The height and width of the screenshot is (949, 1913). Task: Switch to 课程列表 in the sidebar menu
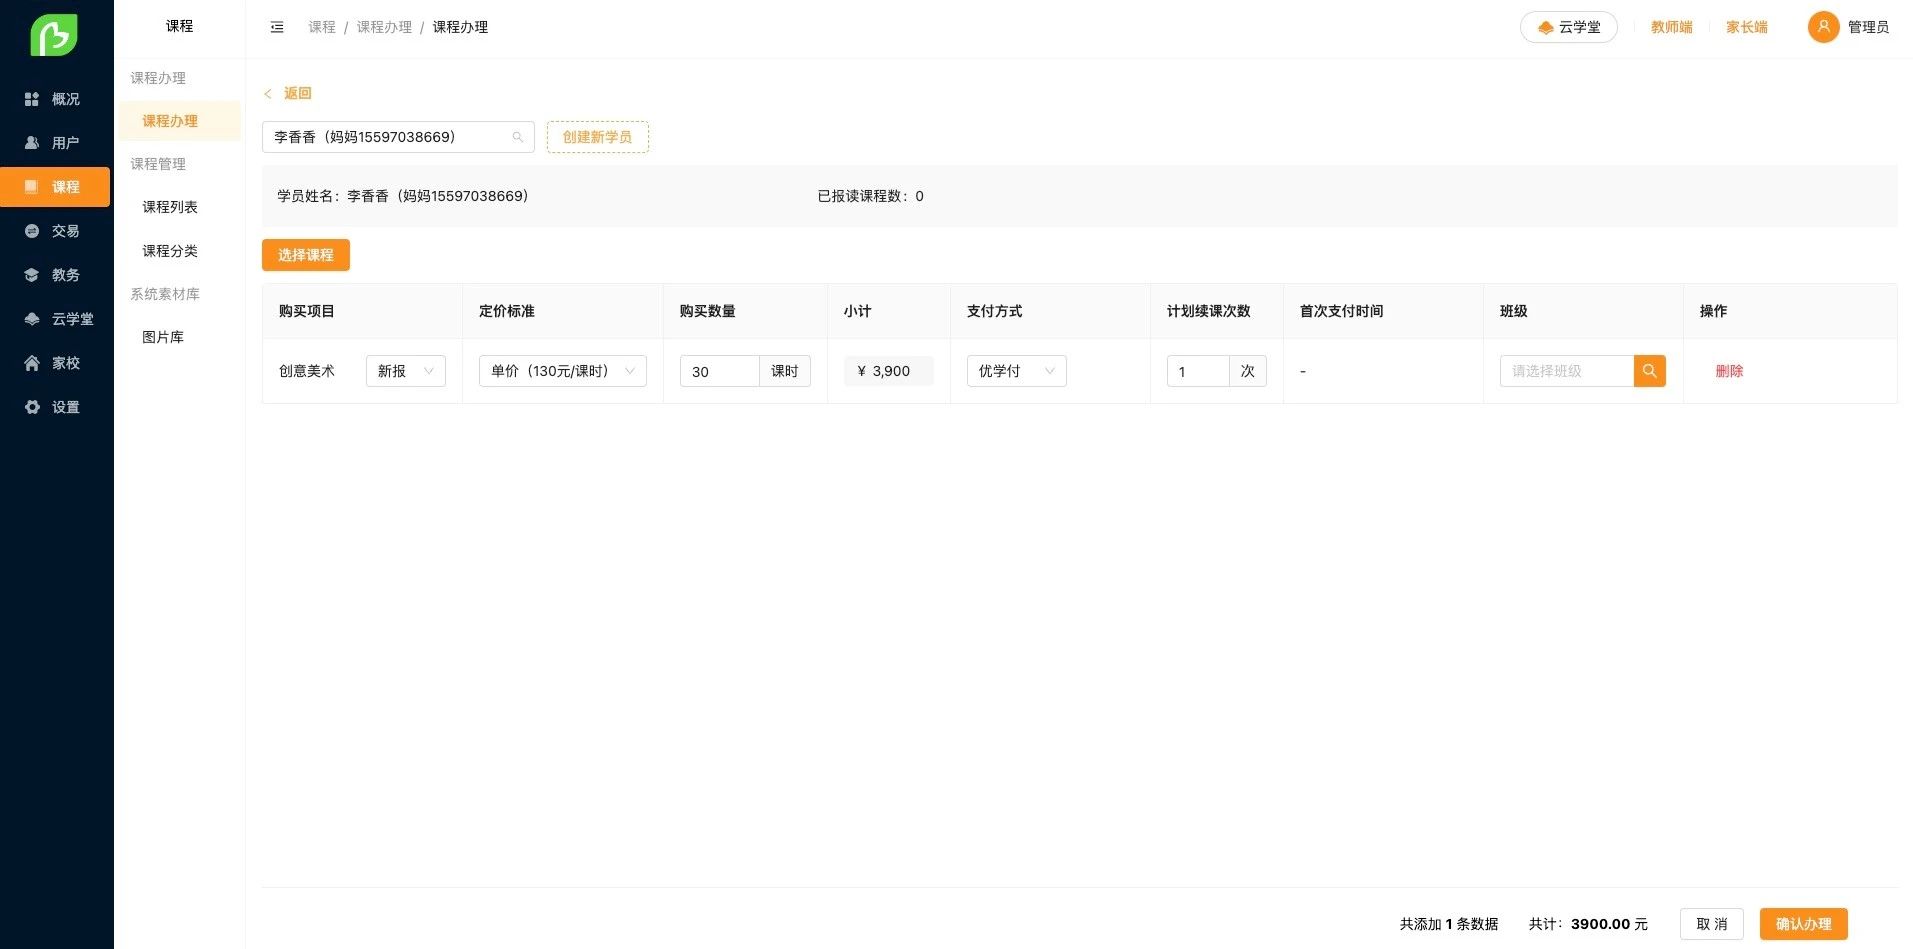pyautogui.click(x=169, y=207)
